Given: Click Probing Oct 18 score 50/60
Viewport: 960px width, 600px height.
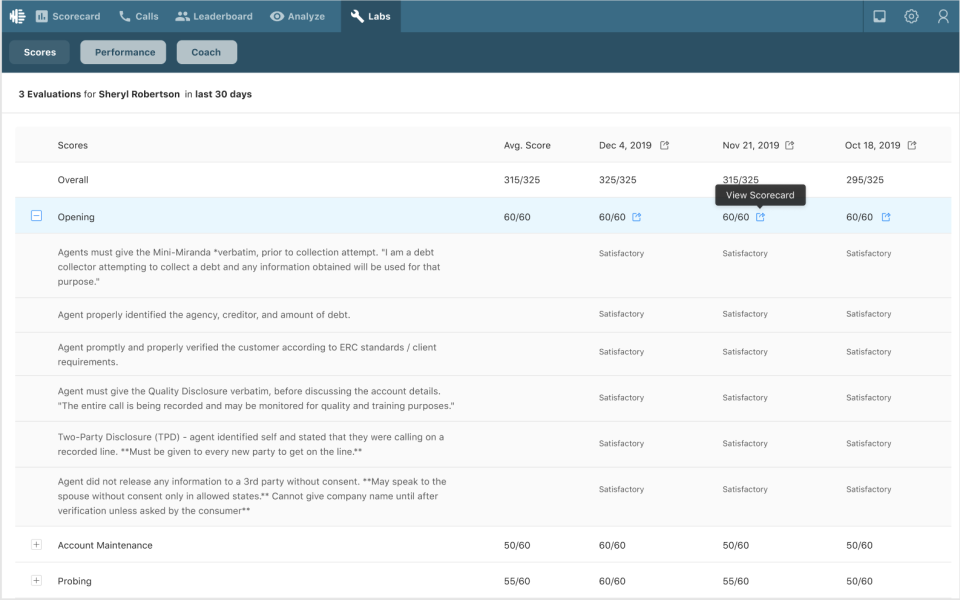Looking at the screenshot, I should click(x=859, y=581).
